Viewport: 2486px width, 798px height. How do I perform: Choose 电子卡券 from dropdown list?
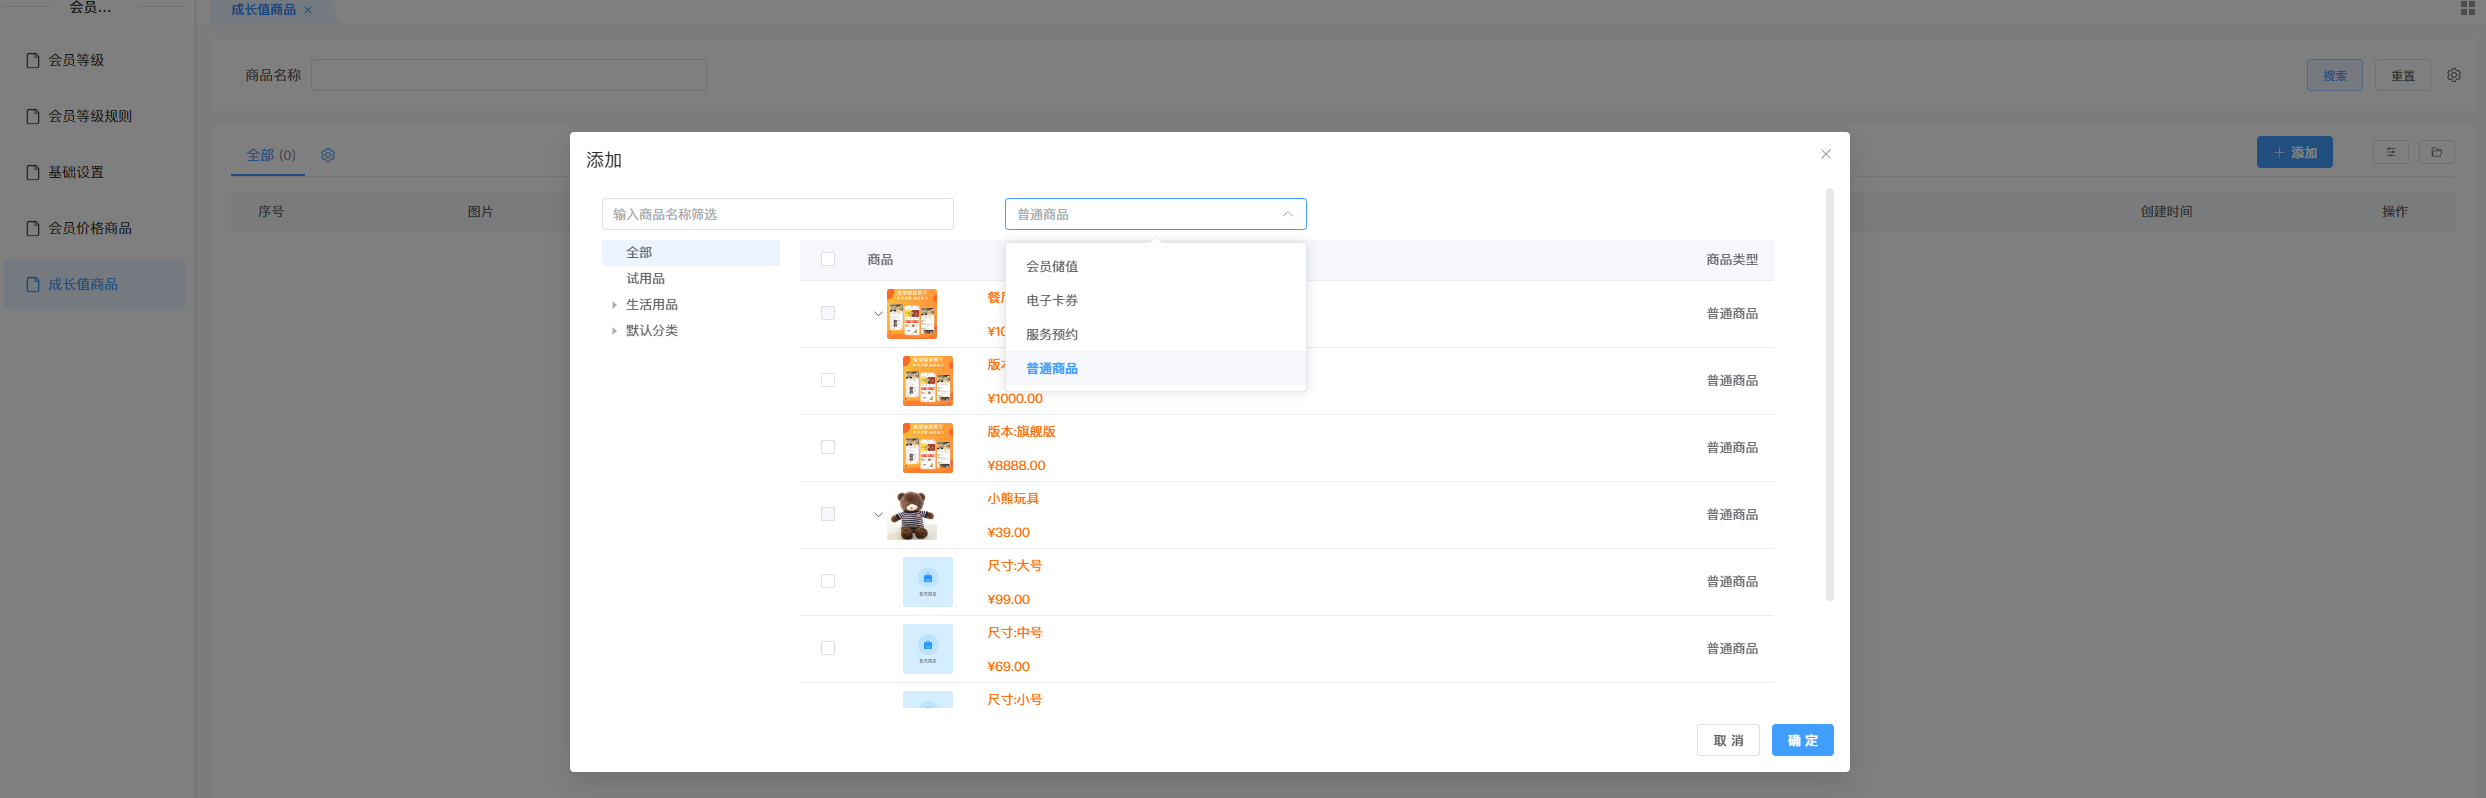(x=1155, y=300)
